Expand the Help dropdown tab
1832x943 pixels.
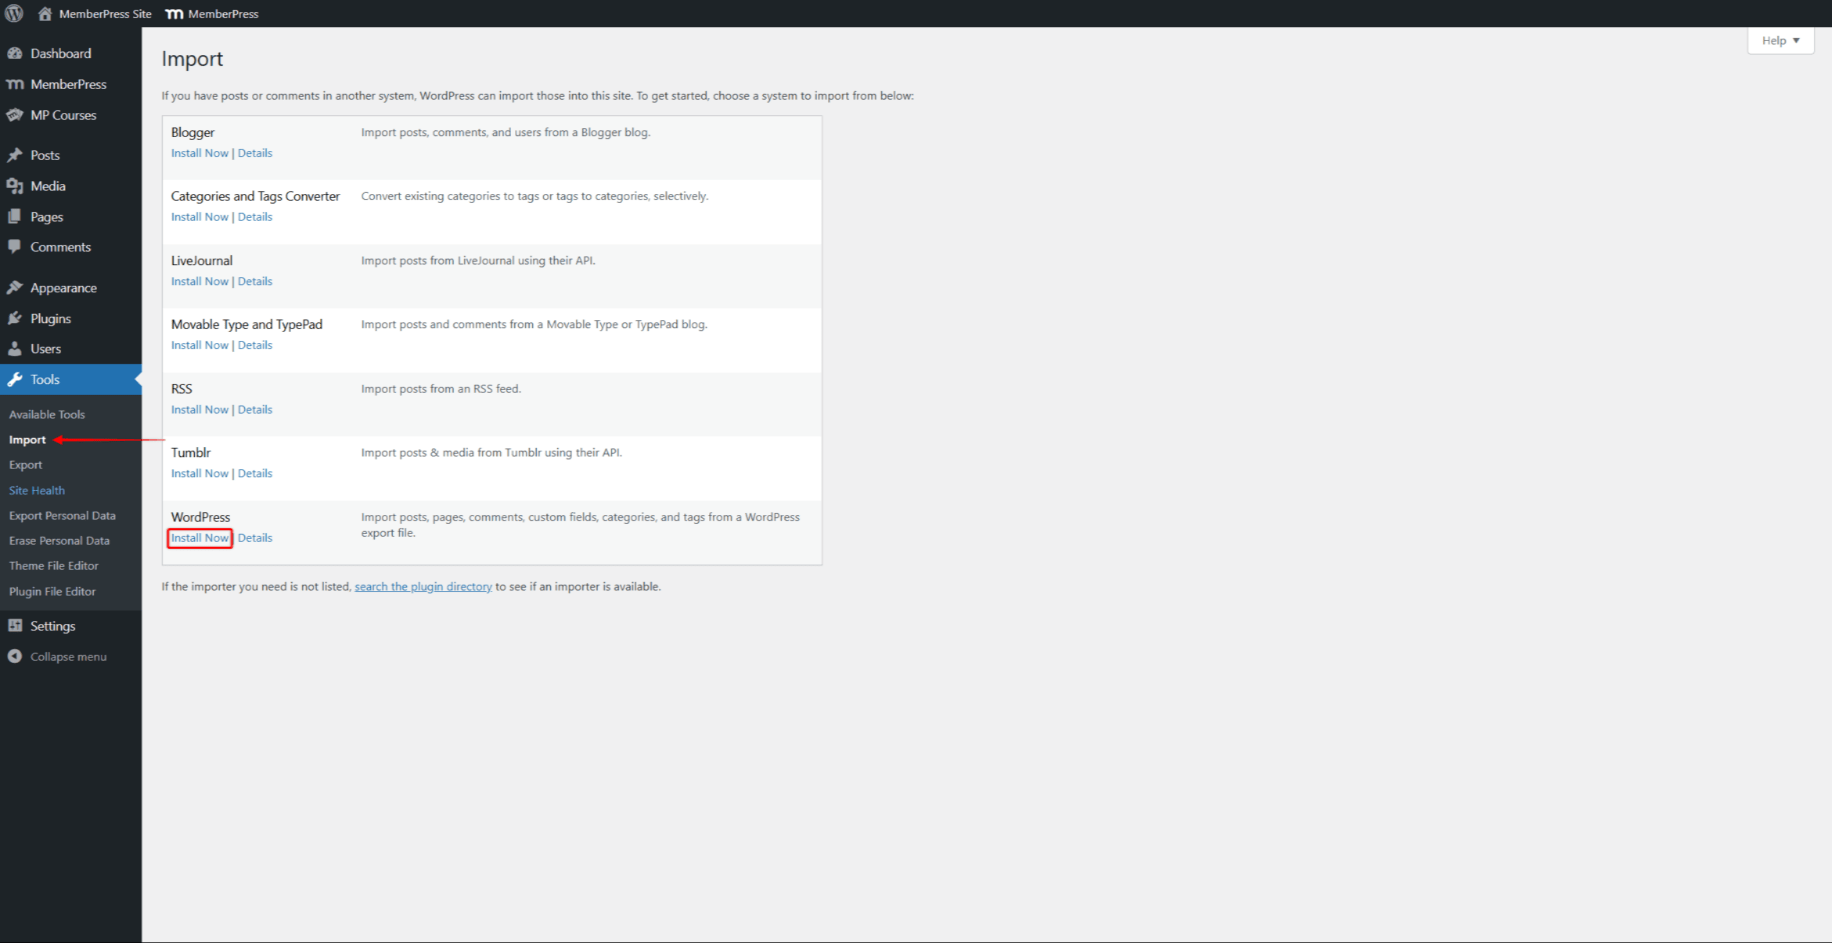(x=1780, y=41)
